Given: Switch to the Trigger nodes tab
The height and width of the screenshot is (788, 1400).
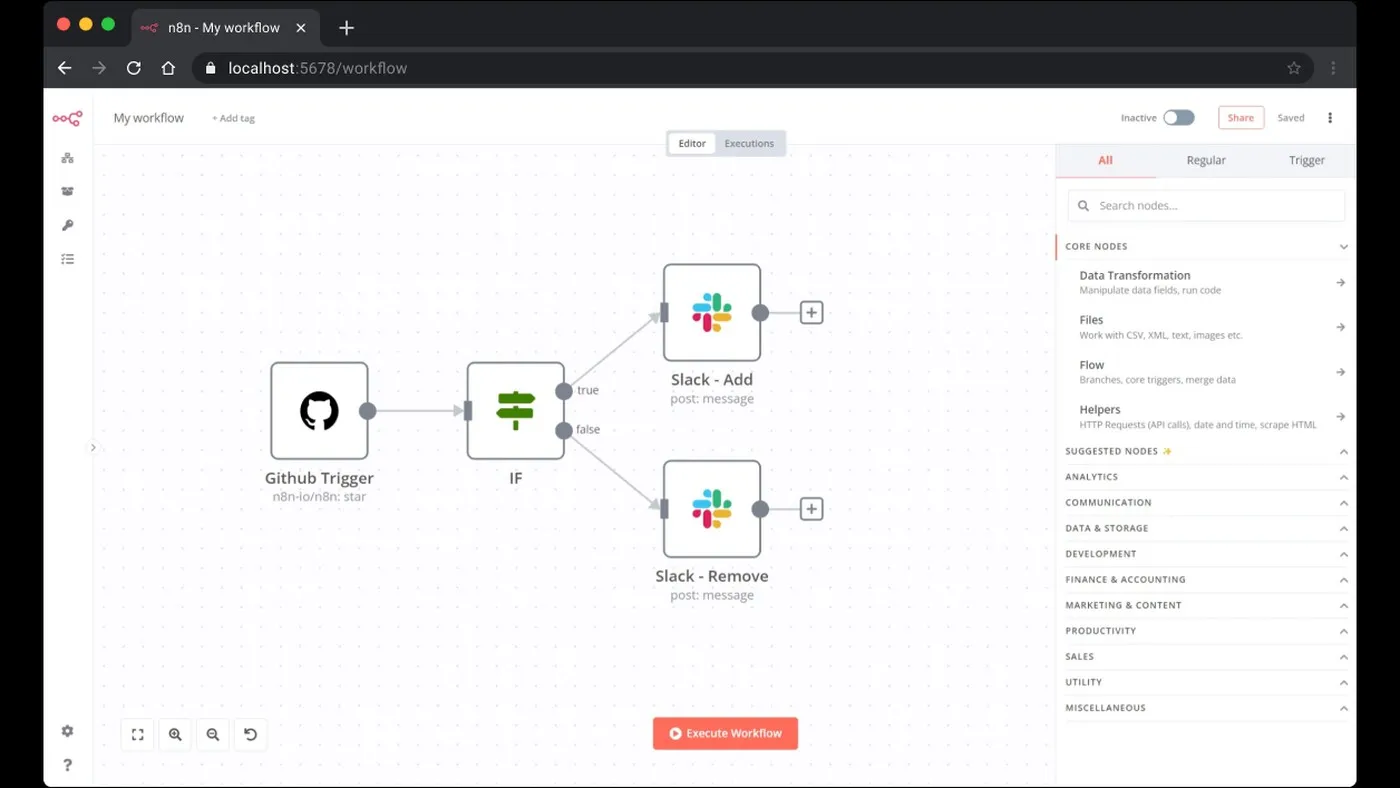Looking at the screenshot, I should [1306, 160].
